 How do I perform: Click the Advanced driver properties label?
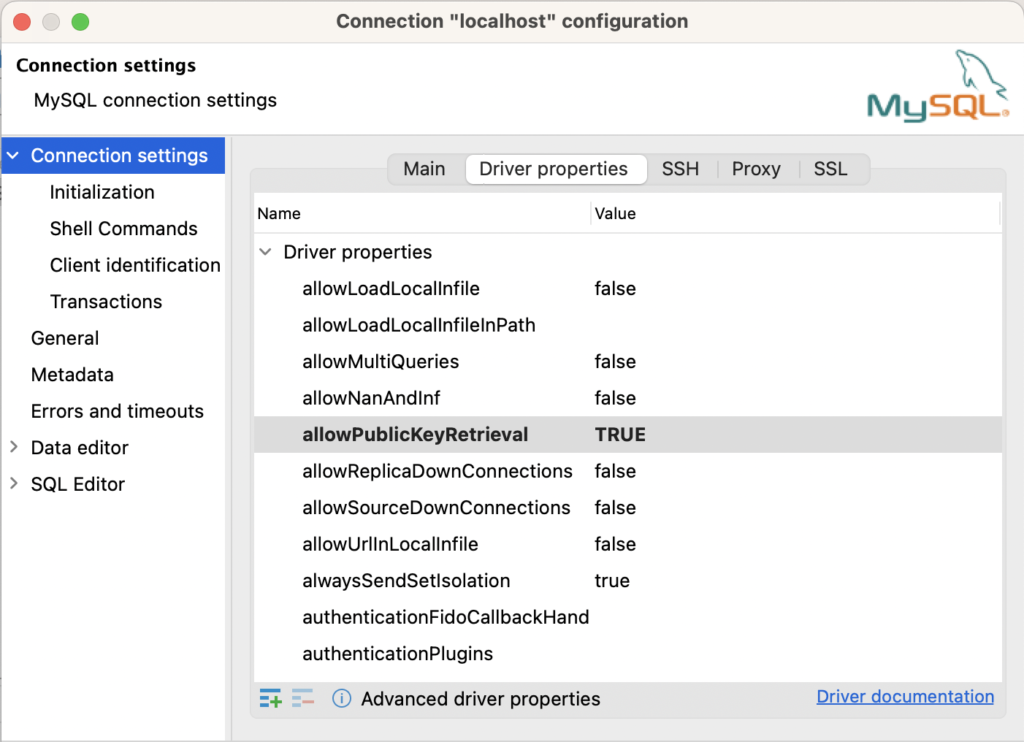(x=481, y=699)
